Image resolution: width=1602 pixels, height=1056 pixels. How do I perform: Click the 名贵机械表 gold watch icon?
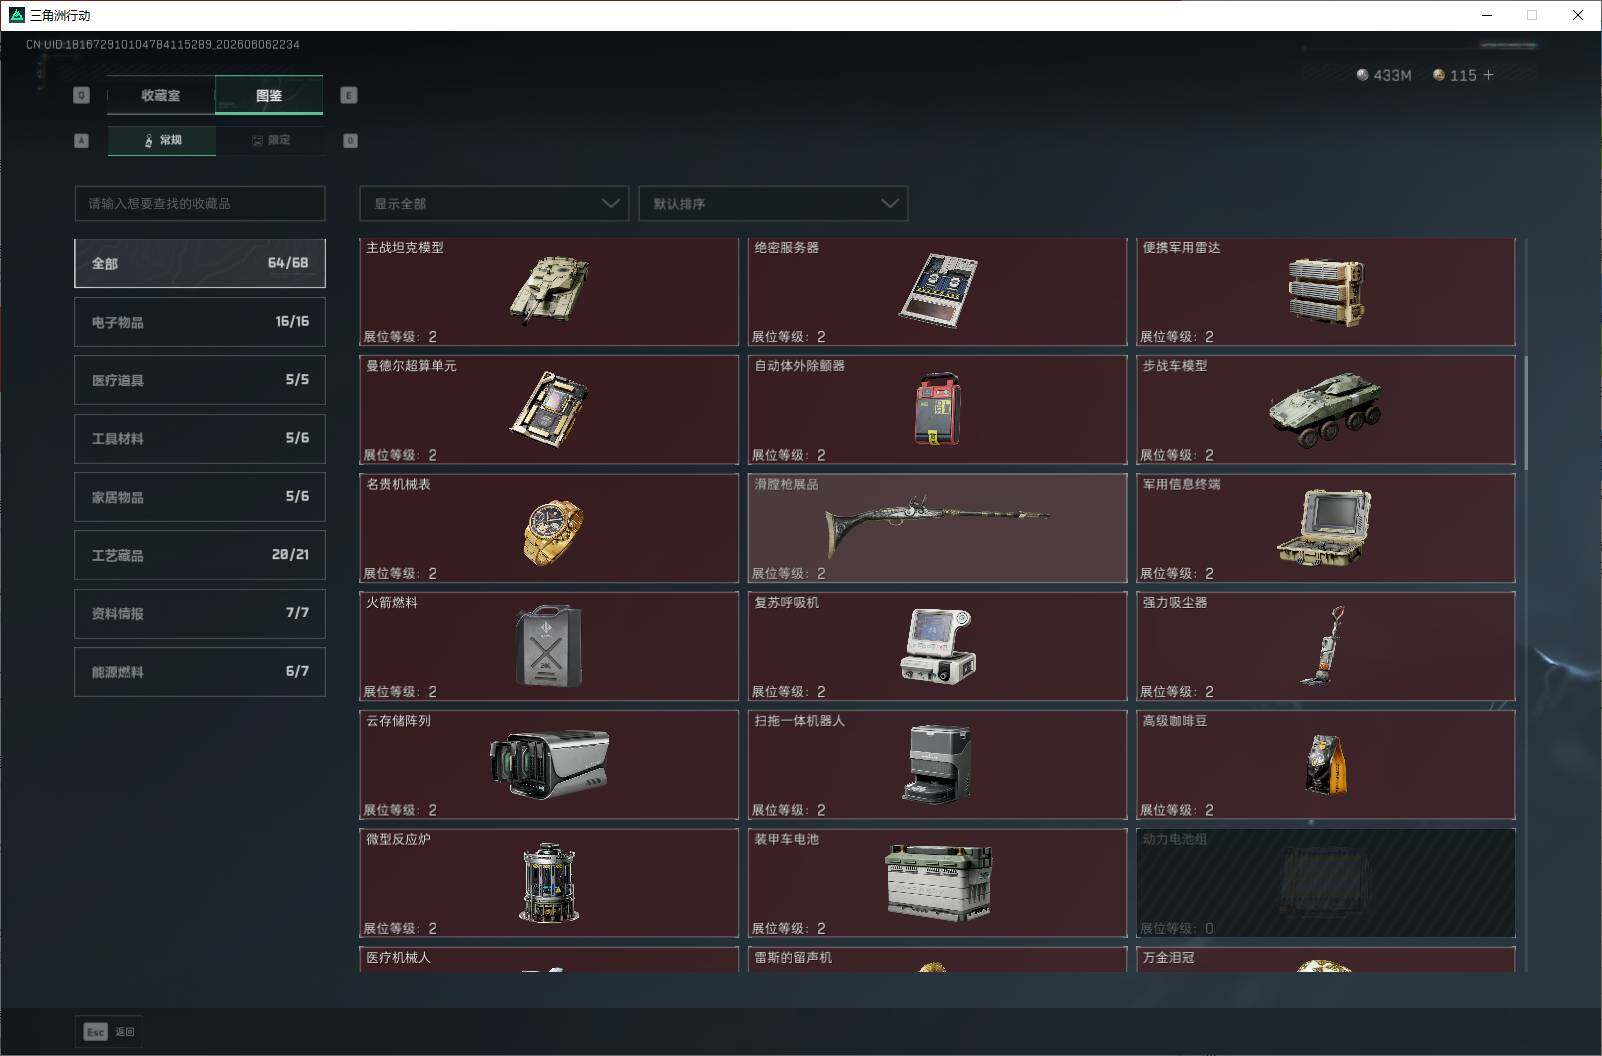click(552, 531)
